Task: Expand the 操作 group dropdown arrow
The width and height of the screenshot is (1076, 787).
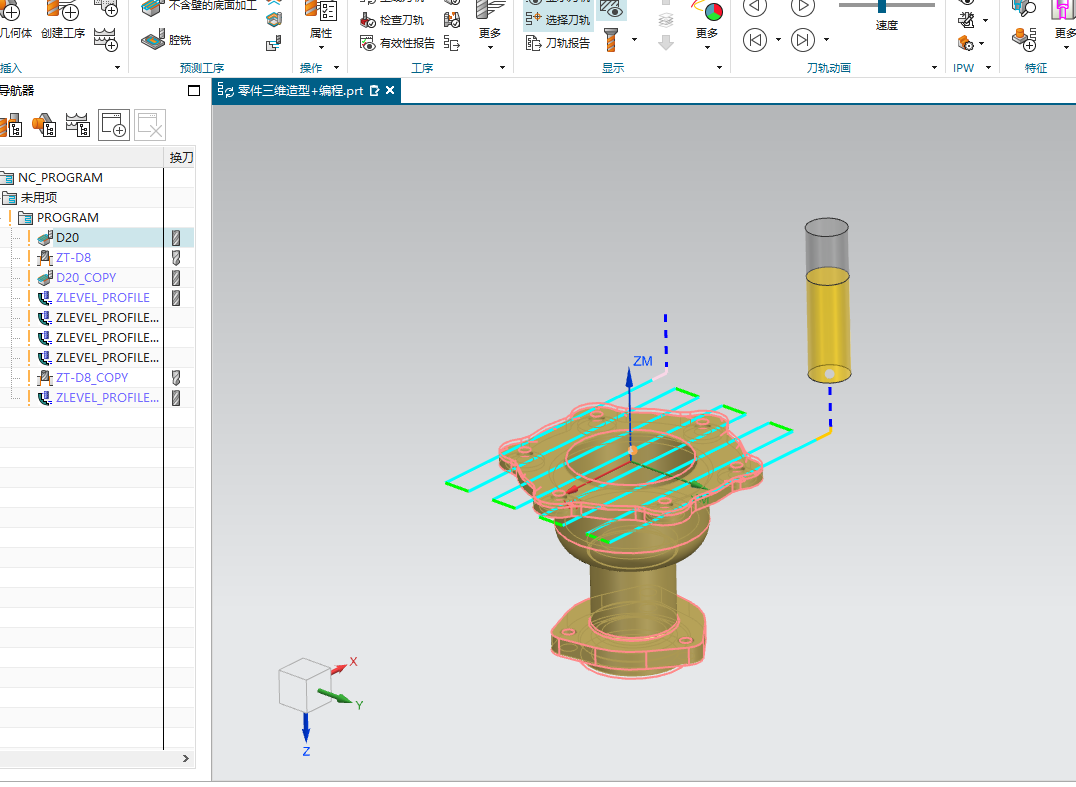Action: click(x=336, y=68)
